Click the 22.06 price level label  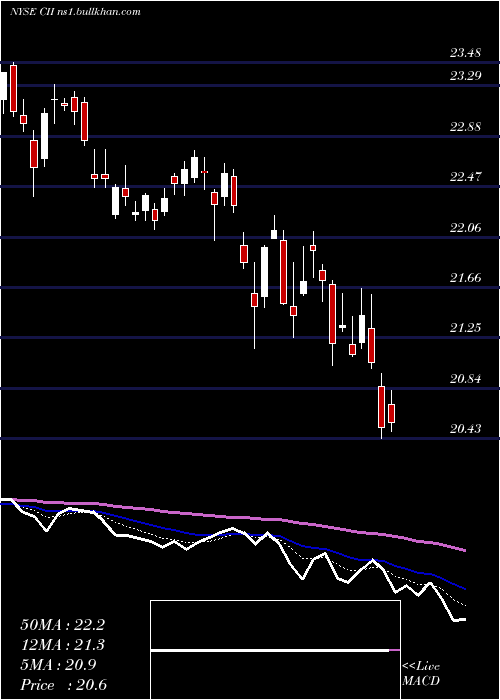[465, 228]
